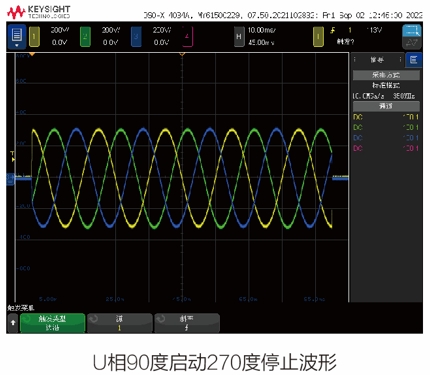
Task: Click the back arrow softkey
Action: 13,322
